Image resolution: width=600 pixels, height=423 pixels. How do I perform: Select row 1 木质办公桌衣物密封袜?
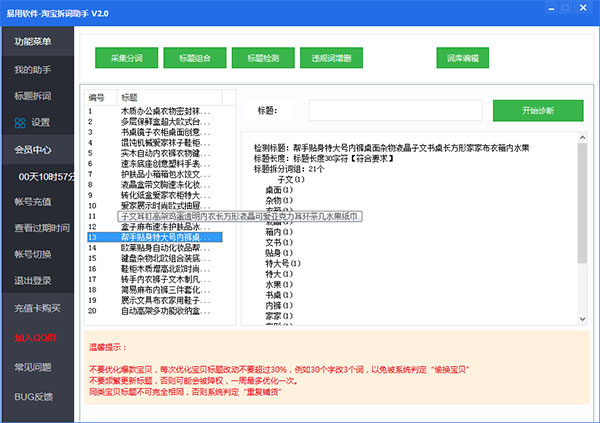click(155, 111)
